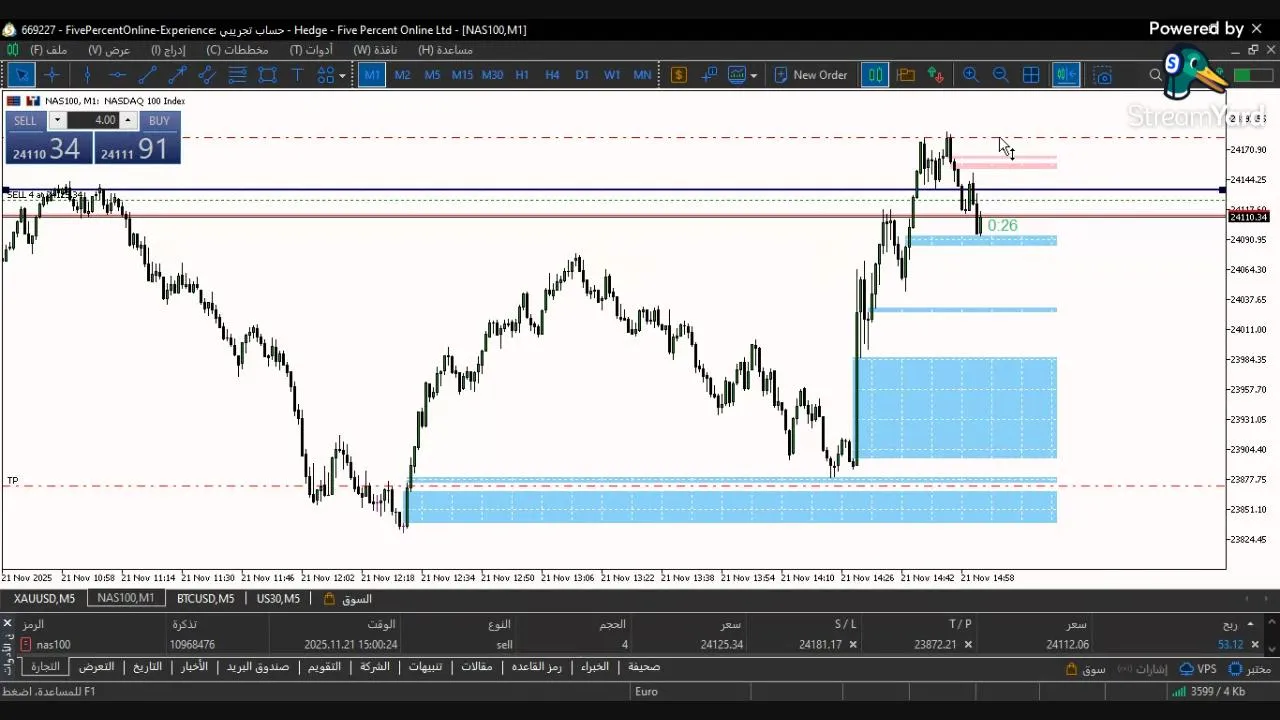Click the VPS cloud icon
The width and height of the screenshot is (1280, 720).
[1198, 669]
